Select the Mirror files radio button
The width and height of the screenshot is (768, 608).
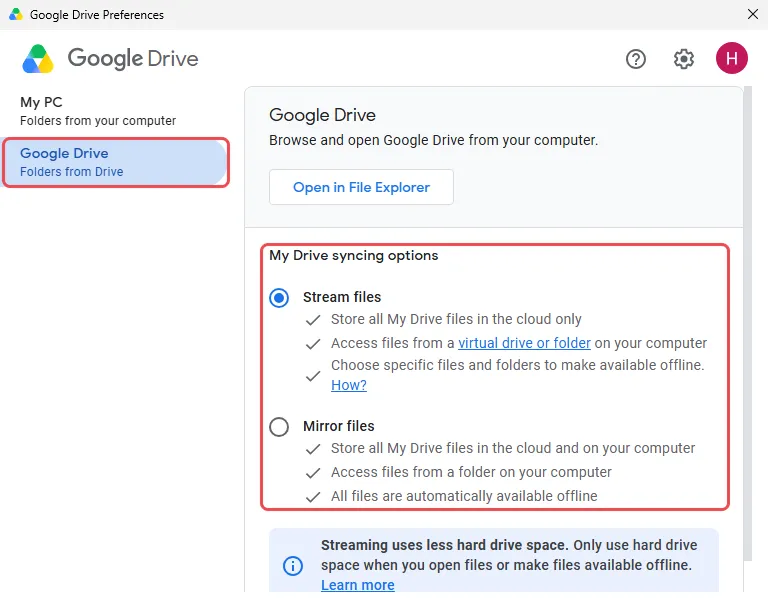(x=279, y=426)
